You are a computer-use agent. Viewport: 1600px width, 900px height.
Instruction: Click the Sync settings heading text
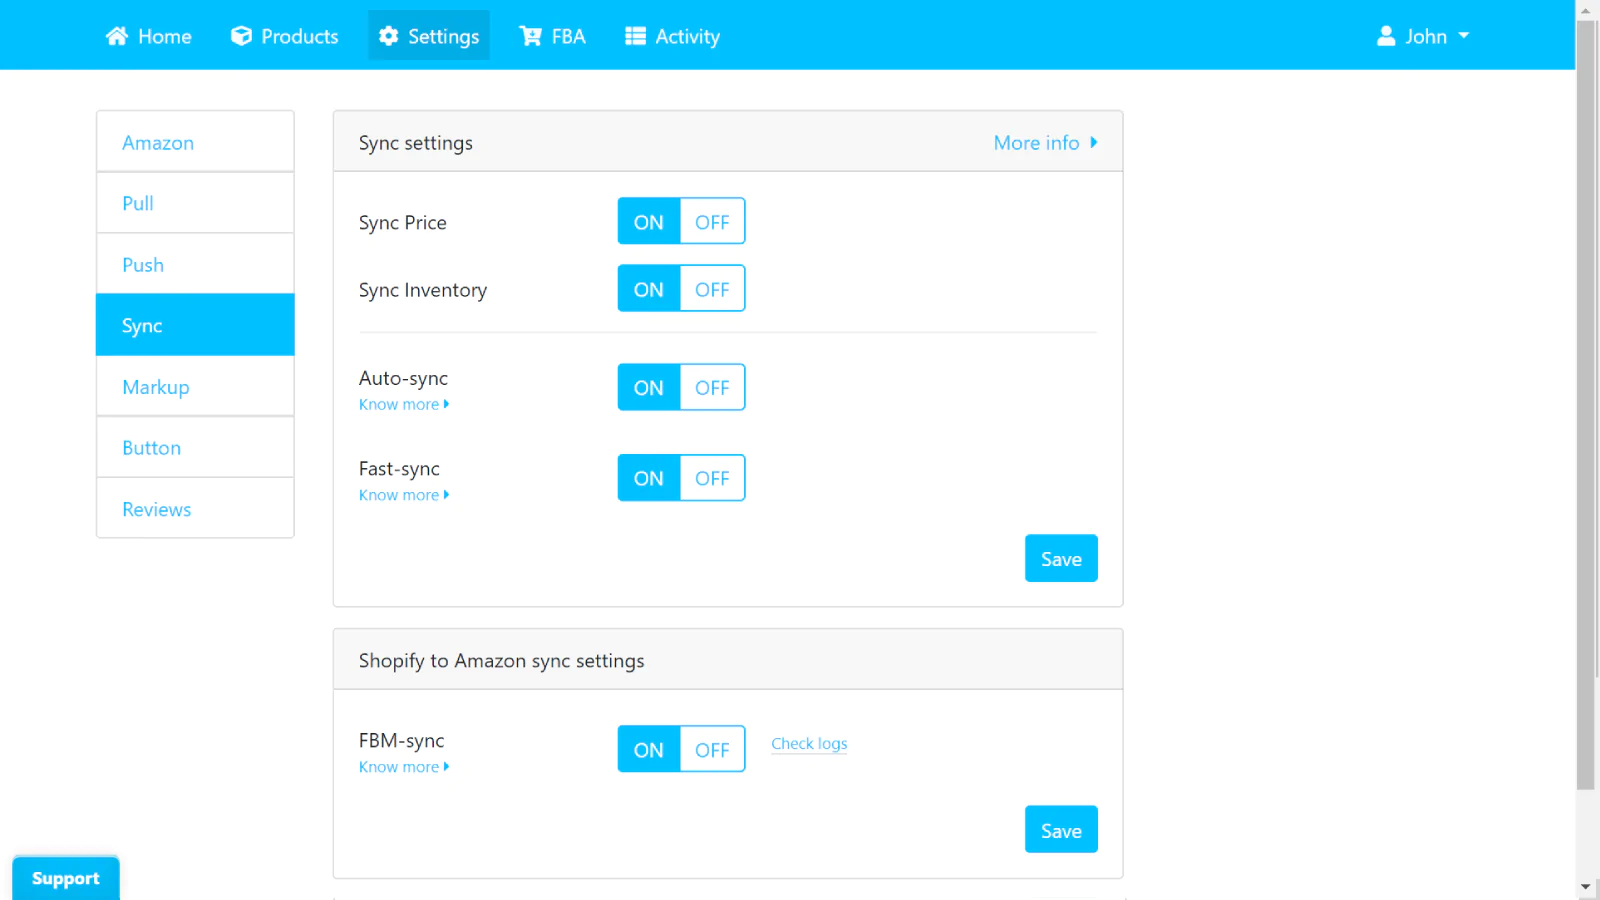(x=416, y=143)
